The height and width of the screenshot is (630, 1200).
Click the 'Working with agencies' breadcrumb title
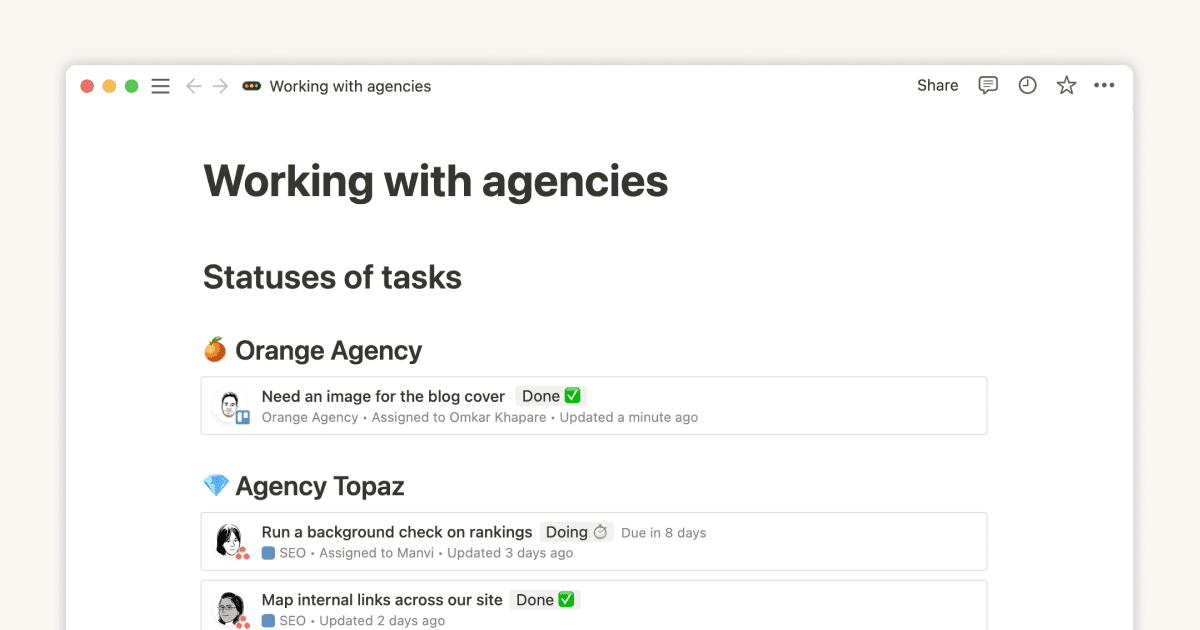(x=349, y=86)
